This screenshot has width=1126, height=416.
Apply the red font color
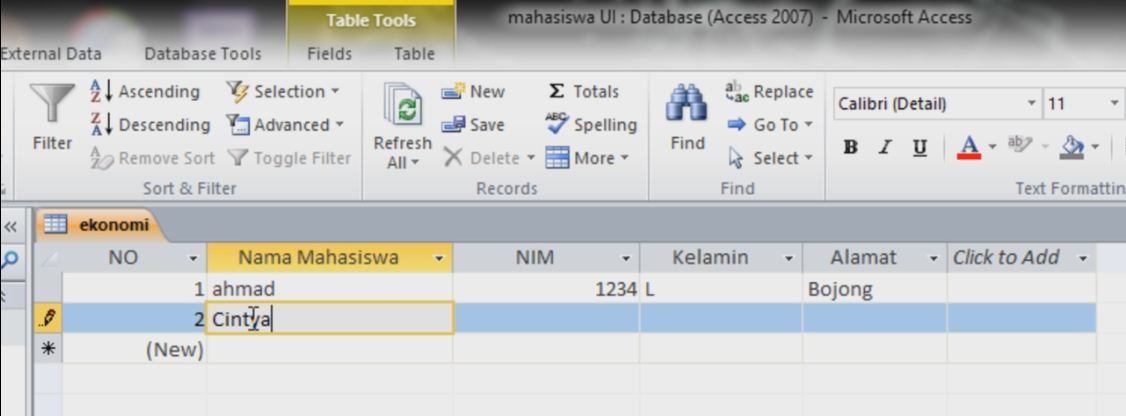click(969, 148)
